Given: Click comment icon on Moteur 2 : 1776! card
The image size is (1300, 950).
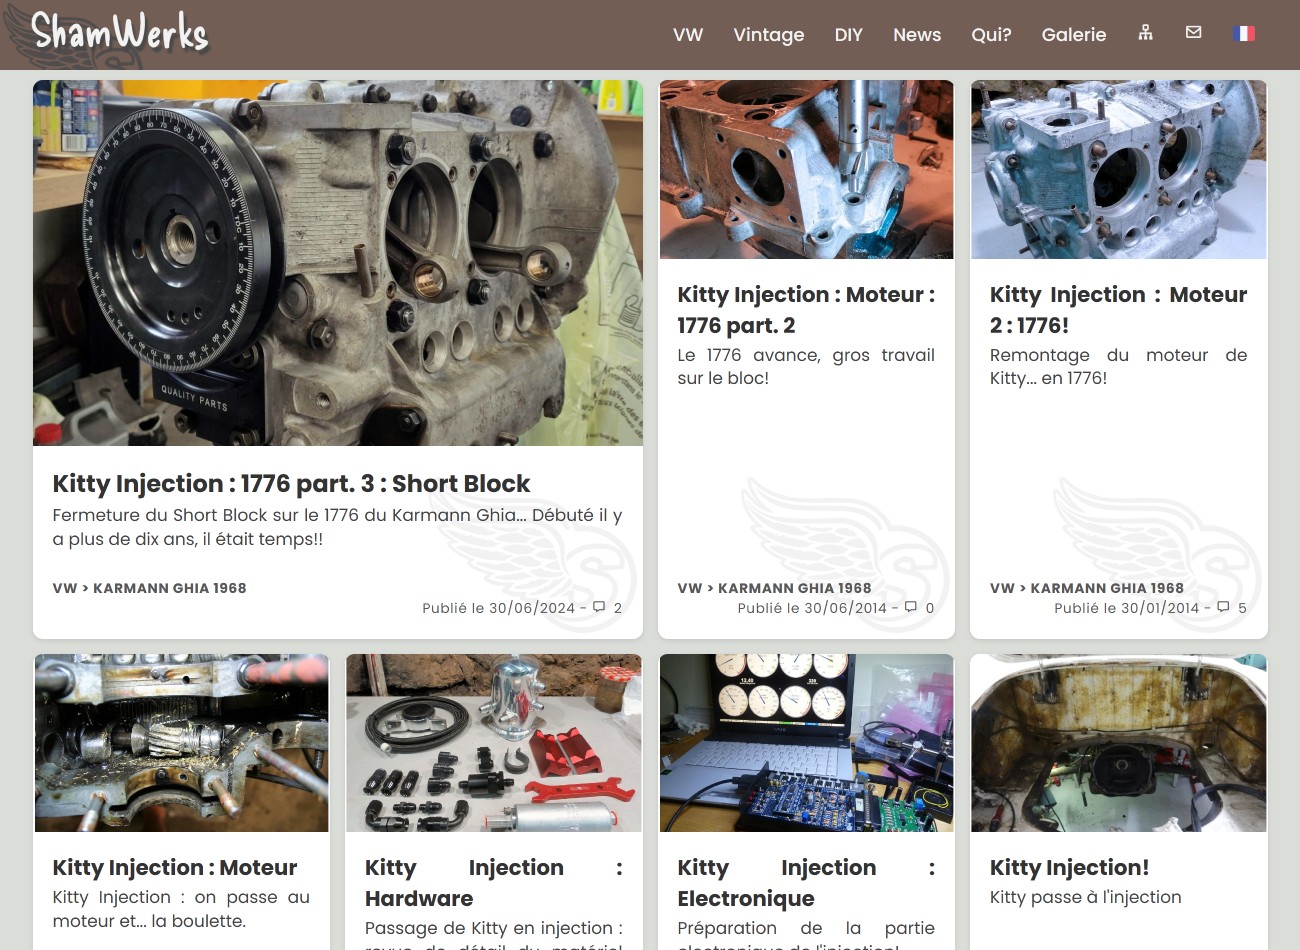Looking at the screenshot, I should [1223, 607].
